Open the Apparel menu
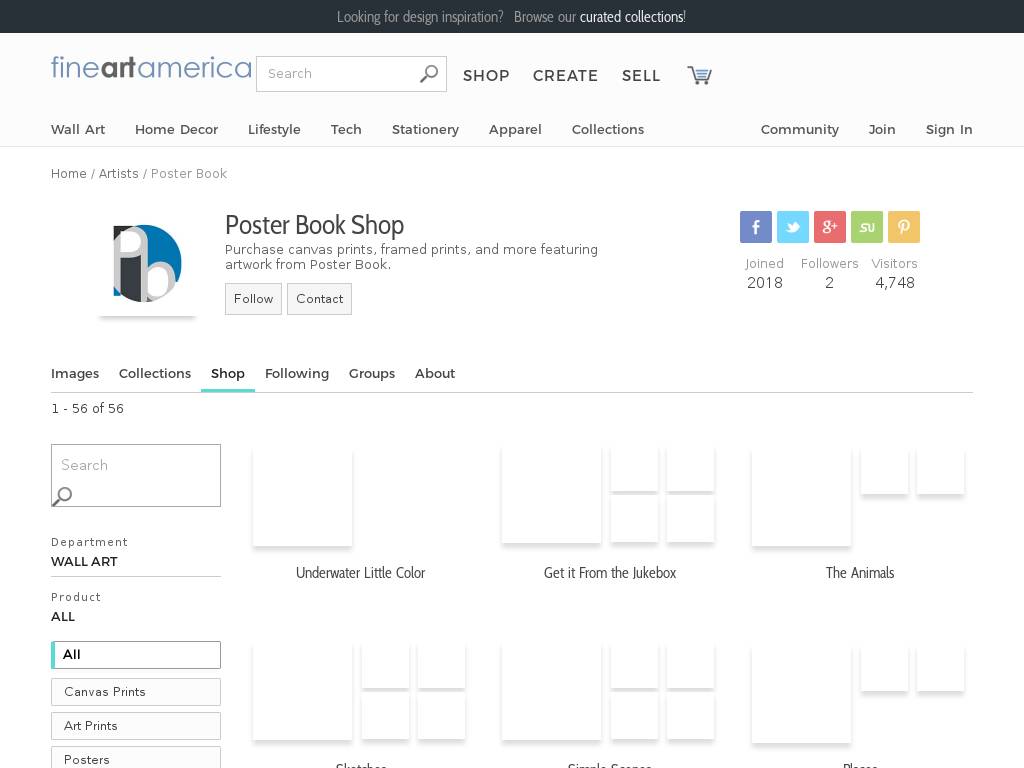This screenshot has height=768, width=1024. pyautogui.click(x=515, y=129)
